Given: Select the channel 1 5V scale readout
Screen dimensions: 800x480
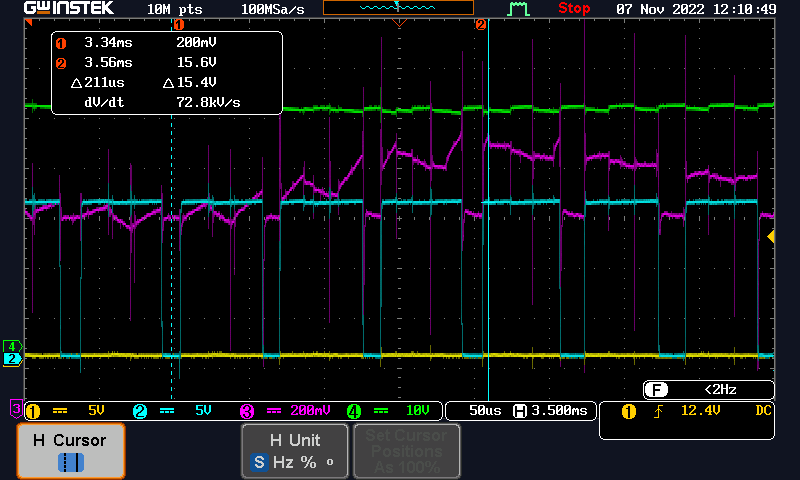Looking at the screenshot, I should click(96, 411).
